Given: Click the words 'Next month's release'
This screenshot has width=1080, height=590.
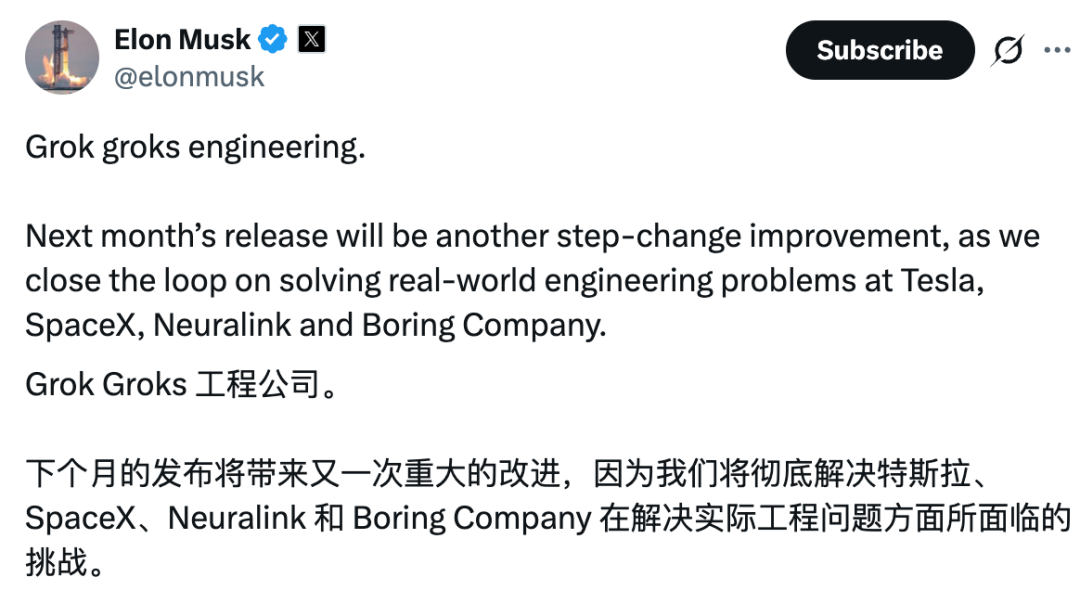Looking at the screenshot, I should tap(176, 236).
